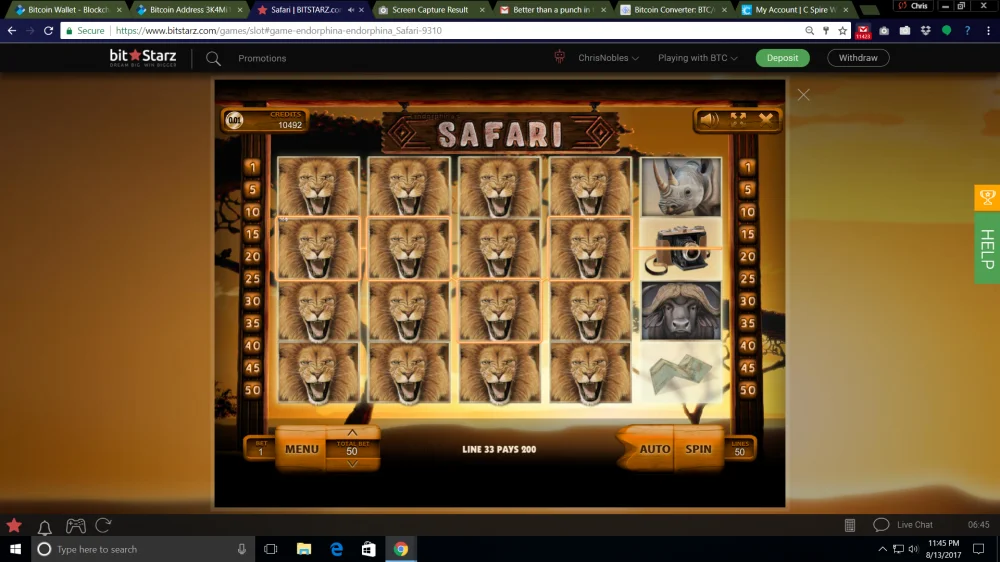Click the 0.01 coin value chip
The image size is (1000, 562).
[x=235, y=120]
